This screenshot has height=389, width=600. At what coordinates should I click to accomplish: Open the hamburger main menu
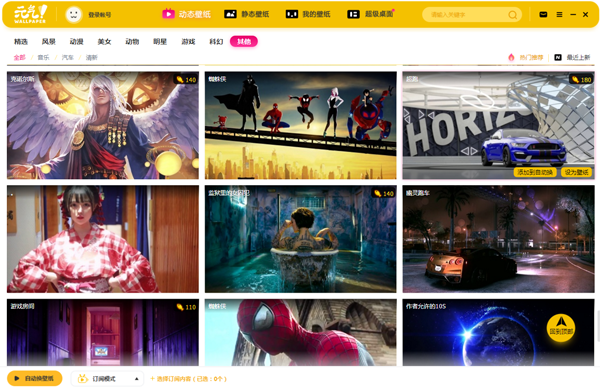point(559,15)
